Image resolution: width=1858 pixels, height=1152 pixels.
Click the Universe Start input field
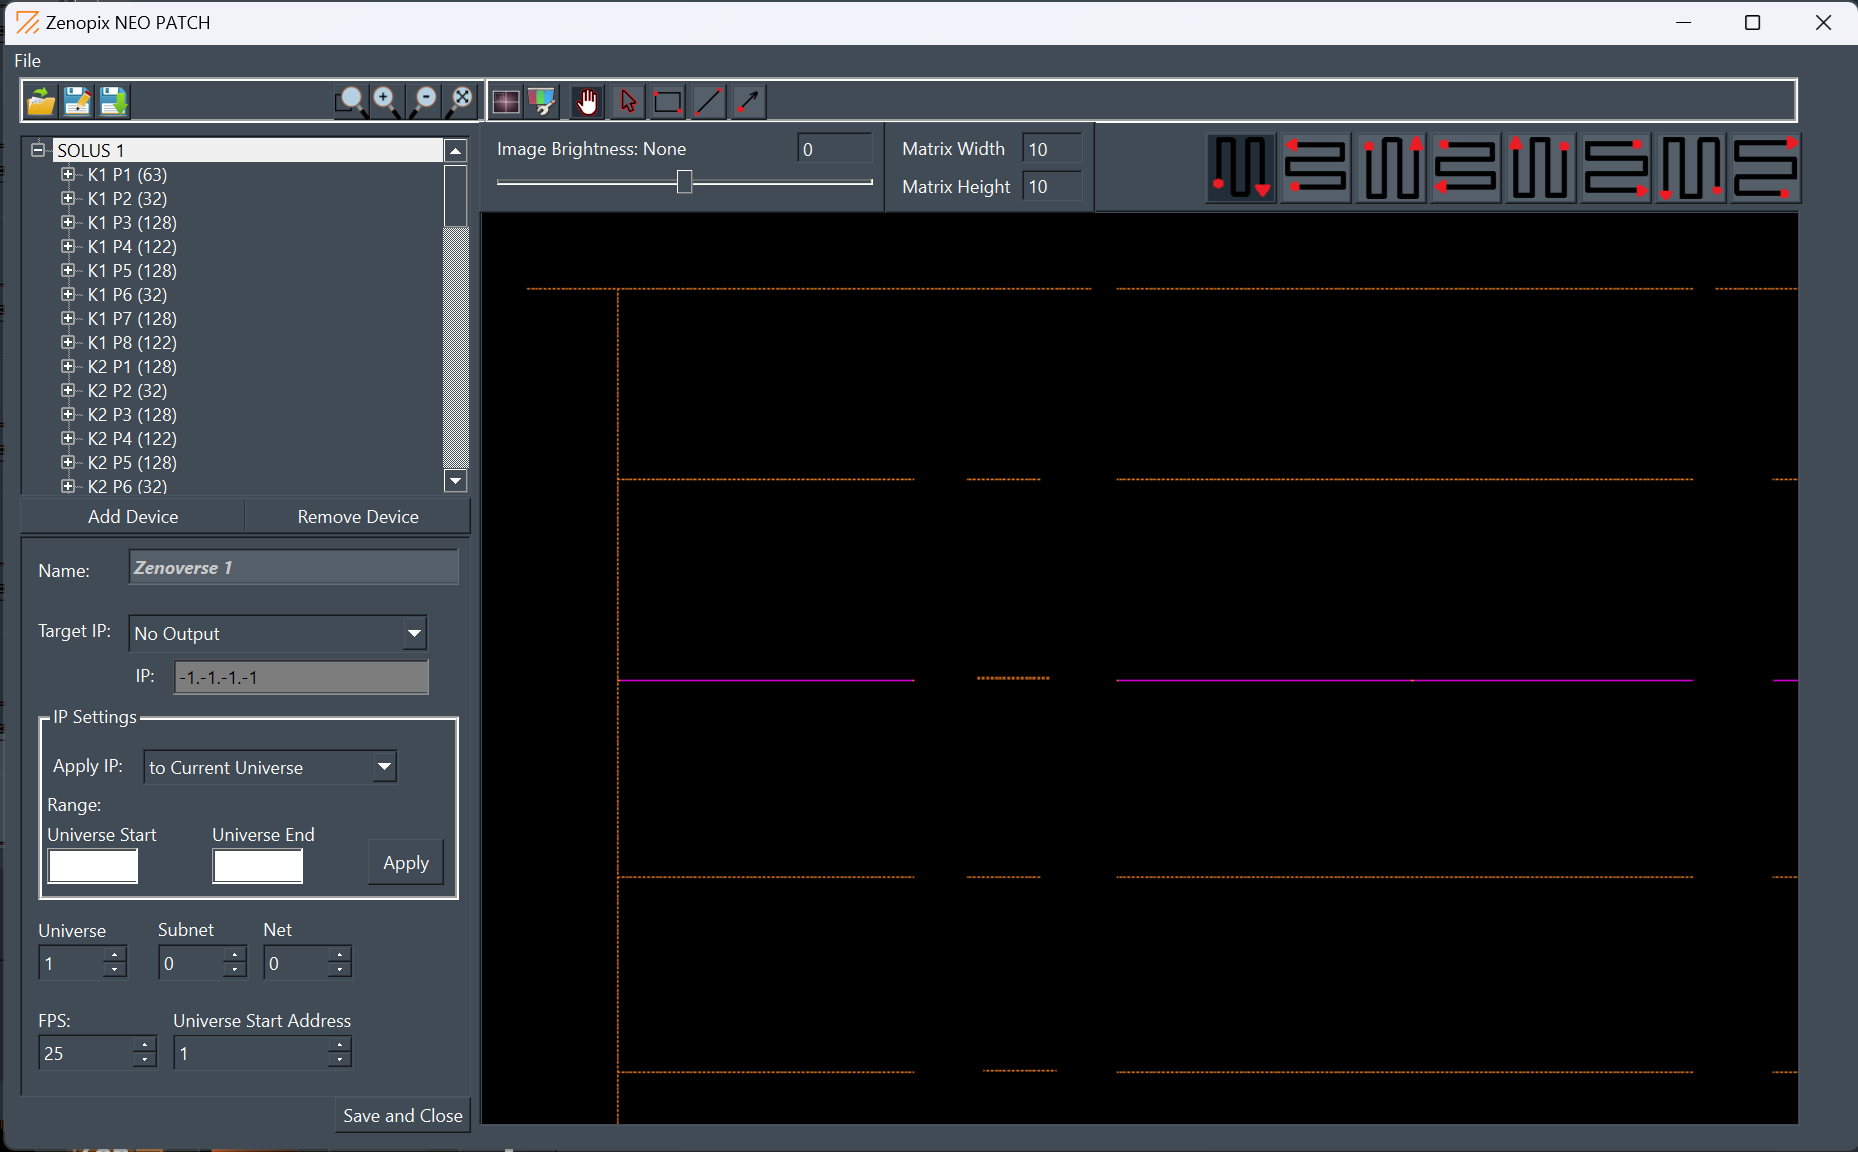93,866
